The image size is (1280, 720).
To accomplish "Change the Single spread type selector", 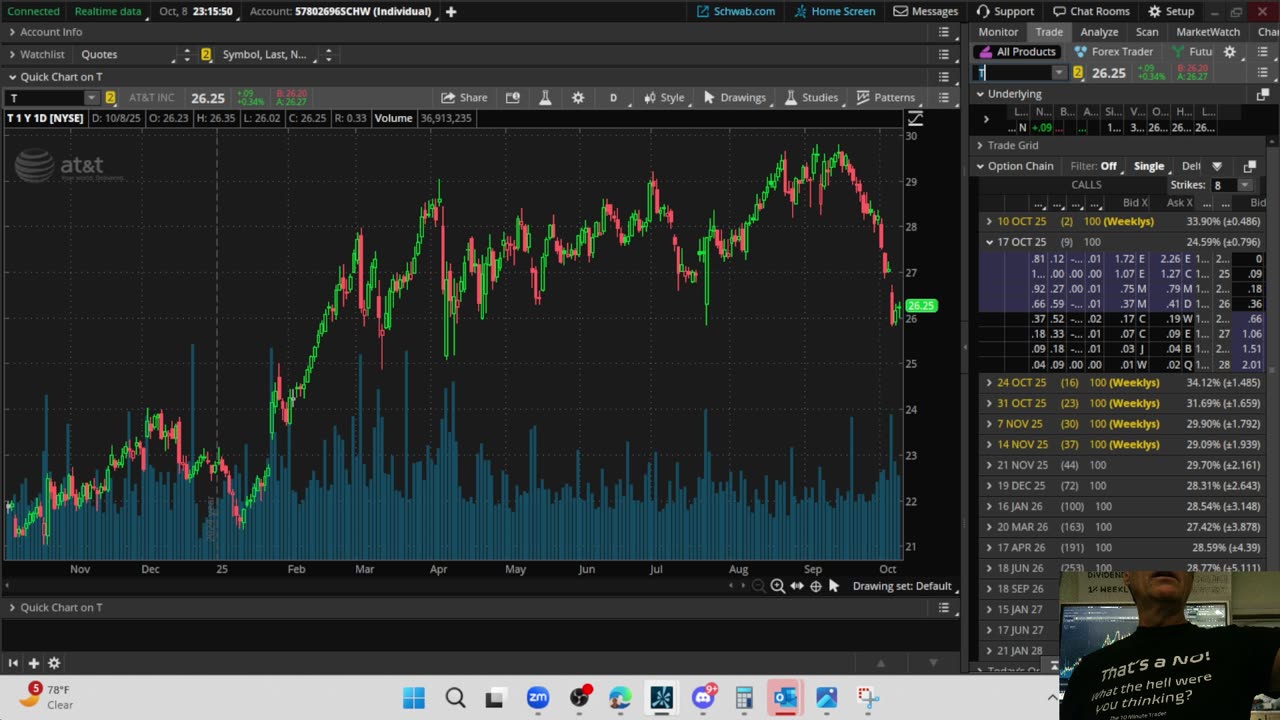I will tap(1149, 166).
